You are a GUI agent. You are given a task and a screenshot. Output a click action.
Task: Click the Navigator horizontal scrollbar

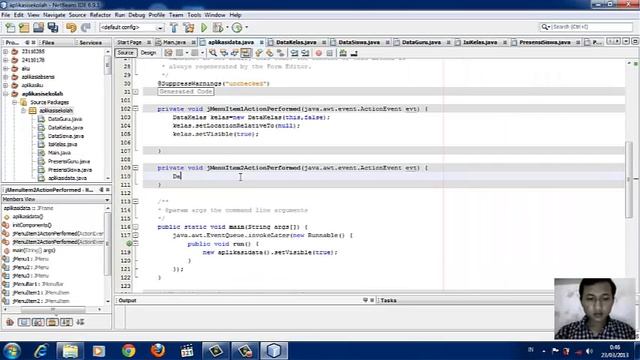[x=53, y=310]
